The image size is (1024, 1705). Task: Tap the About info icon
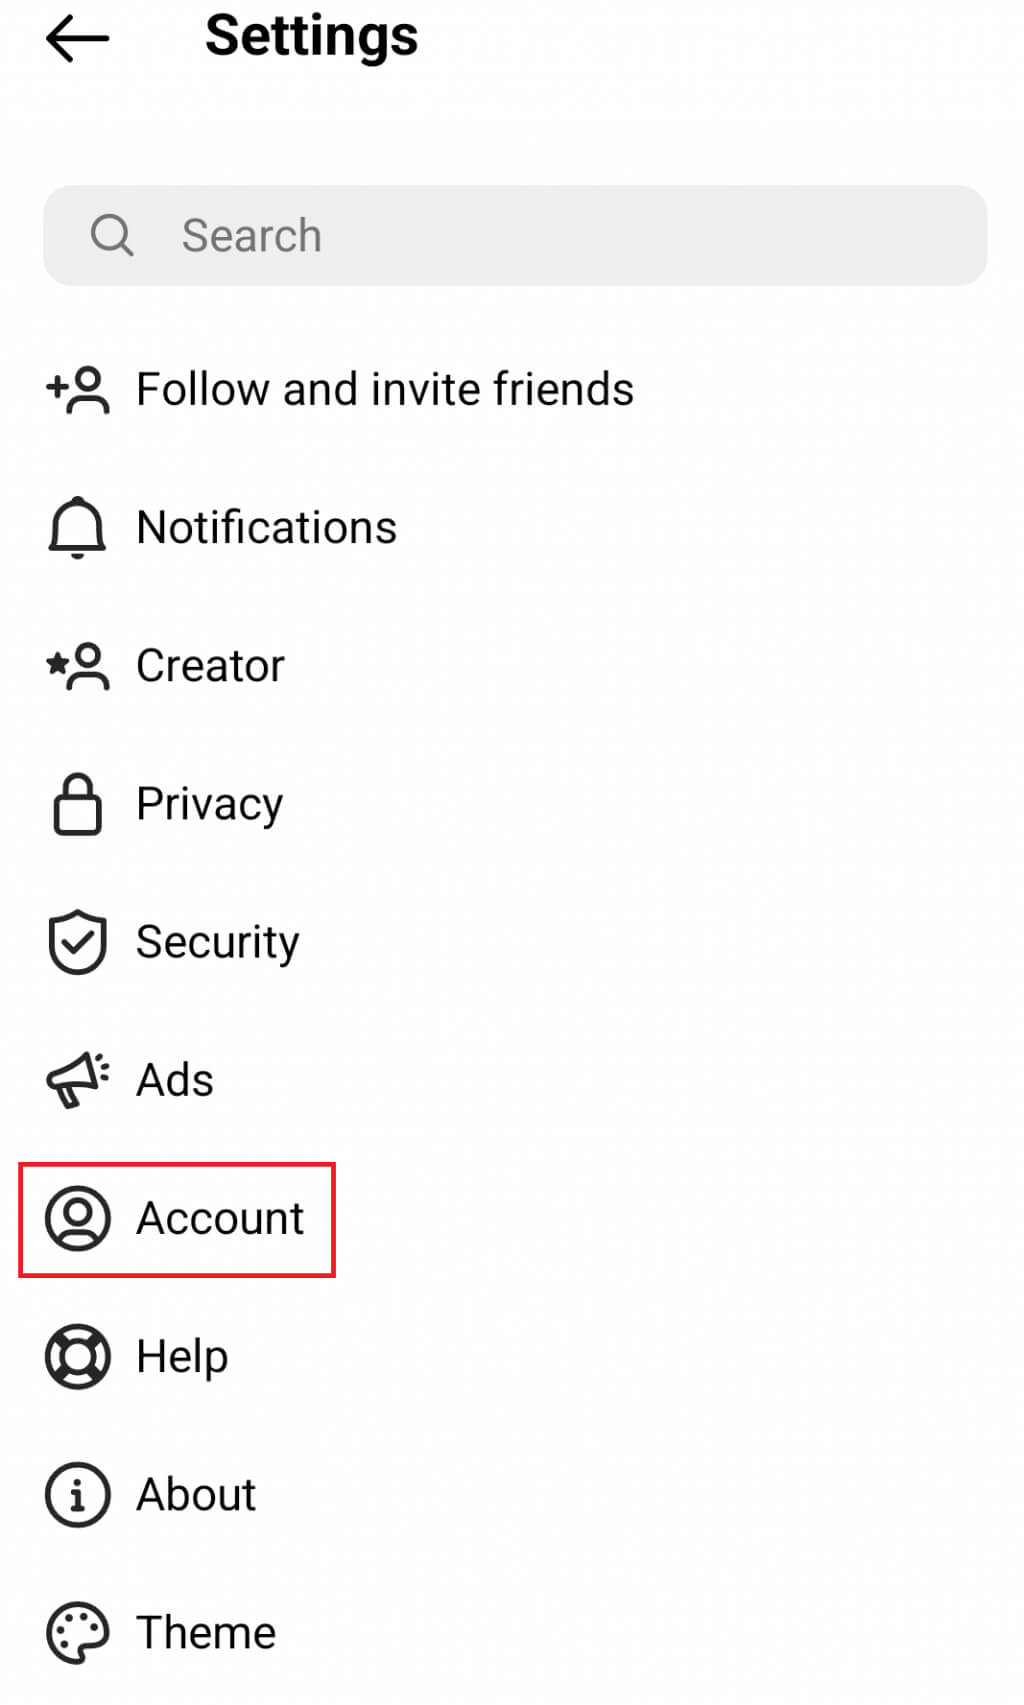77,1495
